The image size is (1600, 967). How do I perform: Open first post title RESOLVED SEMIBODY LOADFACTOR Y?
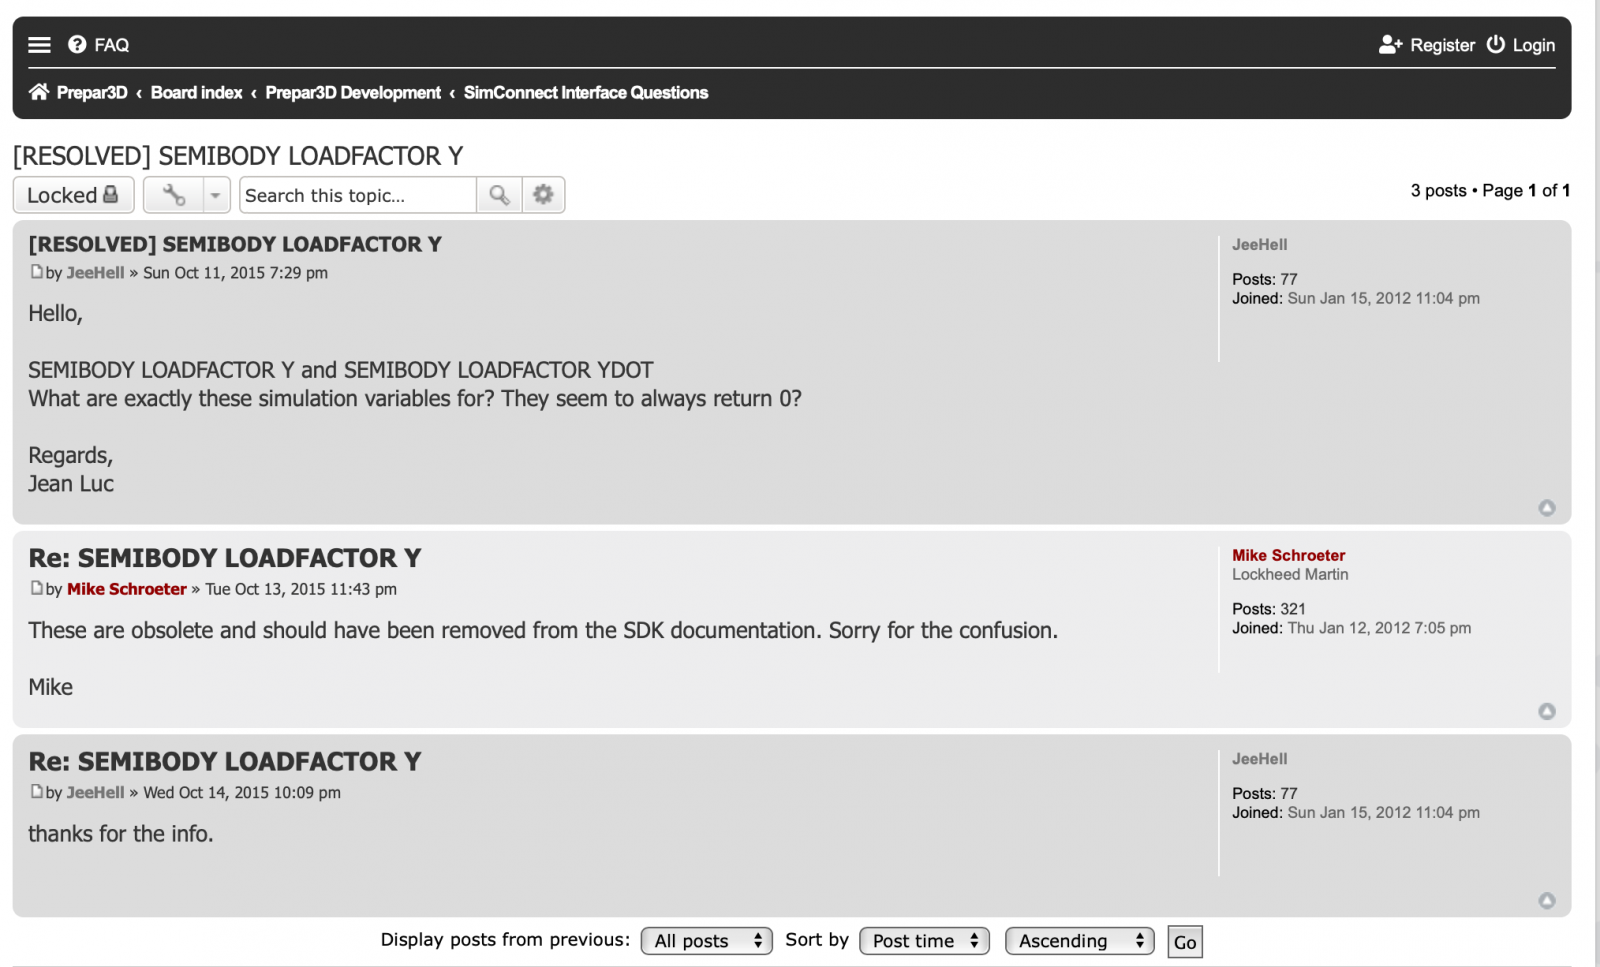pos(235,244)
